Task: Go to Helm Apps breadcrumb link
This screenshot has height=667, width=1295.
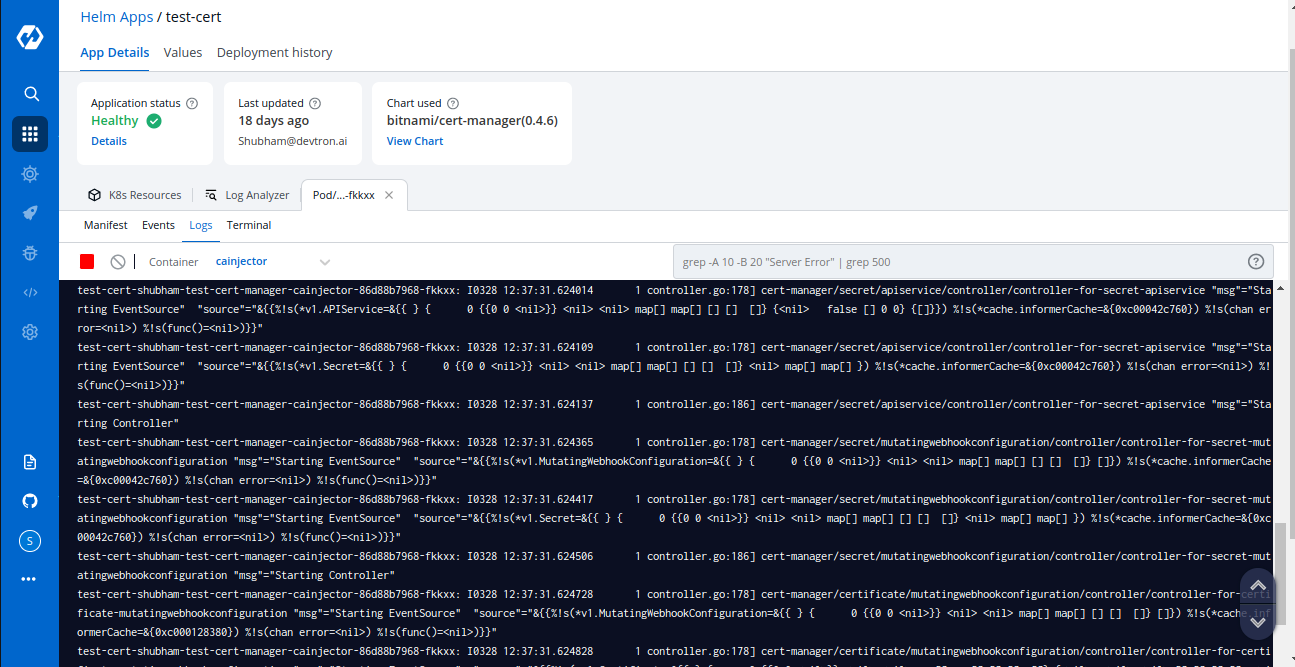Action: click(117, 17)
